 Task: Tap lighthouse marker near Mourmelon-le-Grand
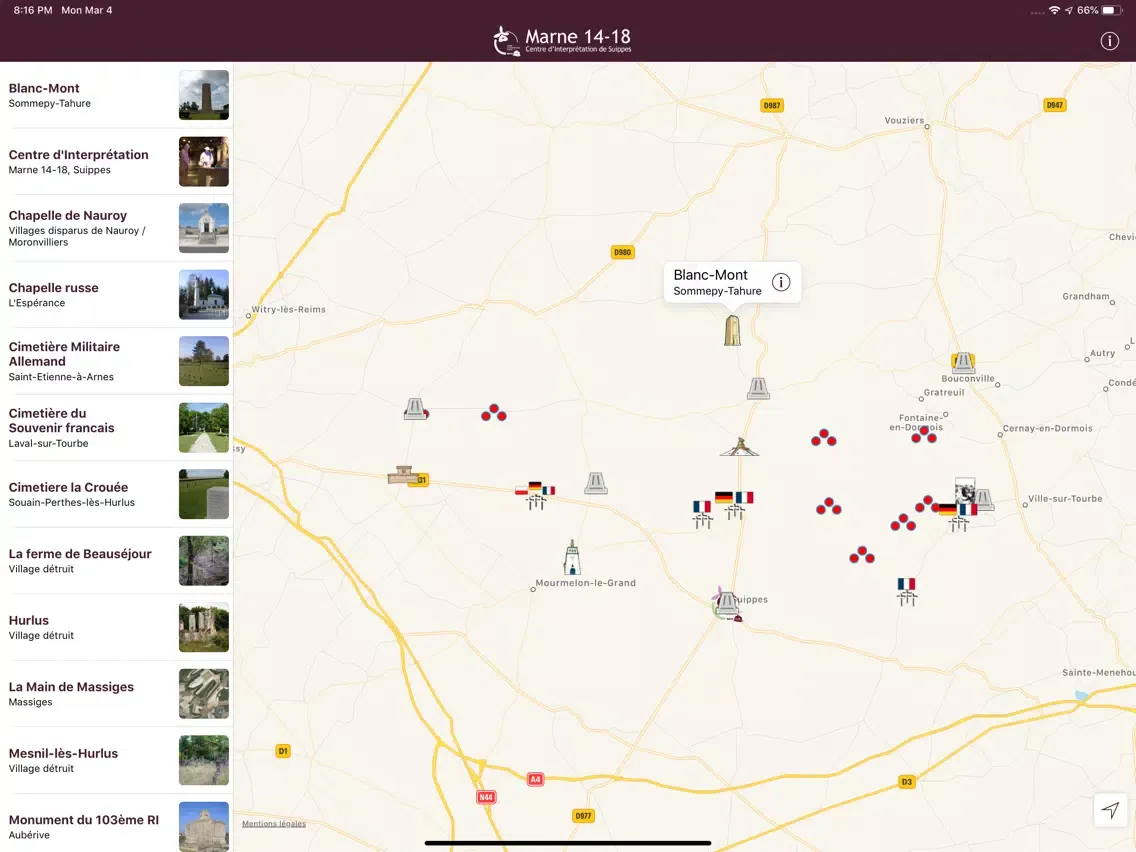[572, 558]
